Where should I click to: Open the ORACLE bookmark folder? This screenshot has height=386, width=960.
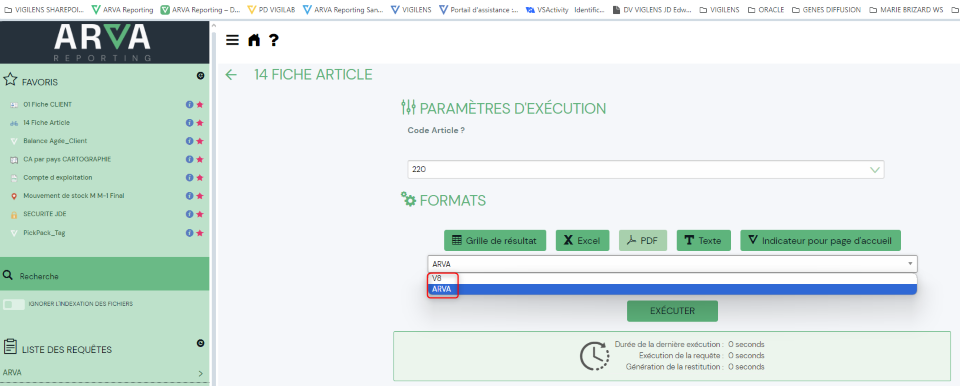pyautogui.click(x=767, y=10)
